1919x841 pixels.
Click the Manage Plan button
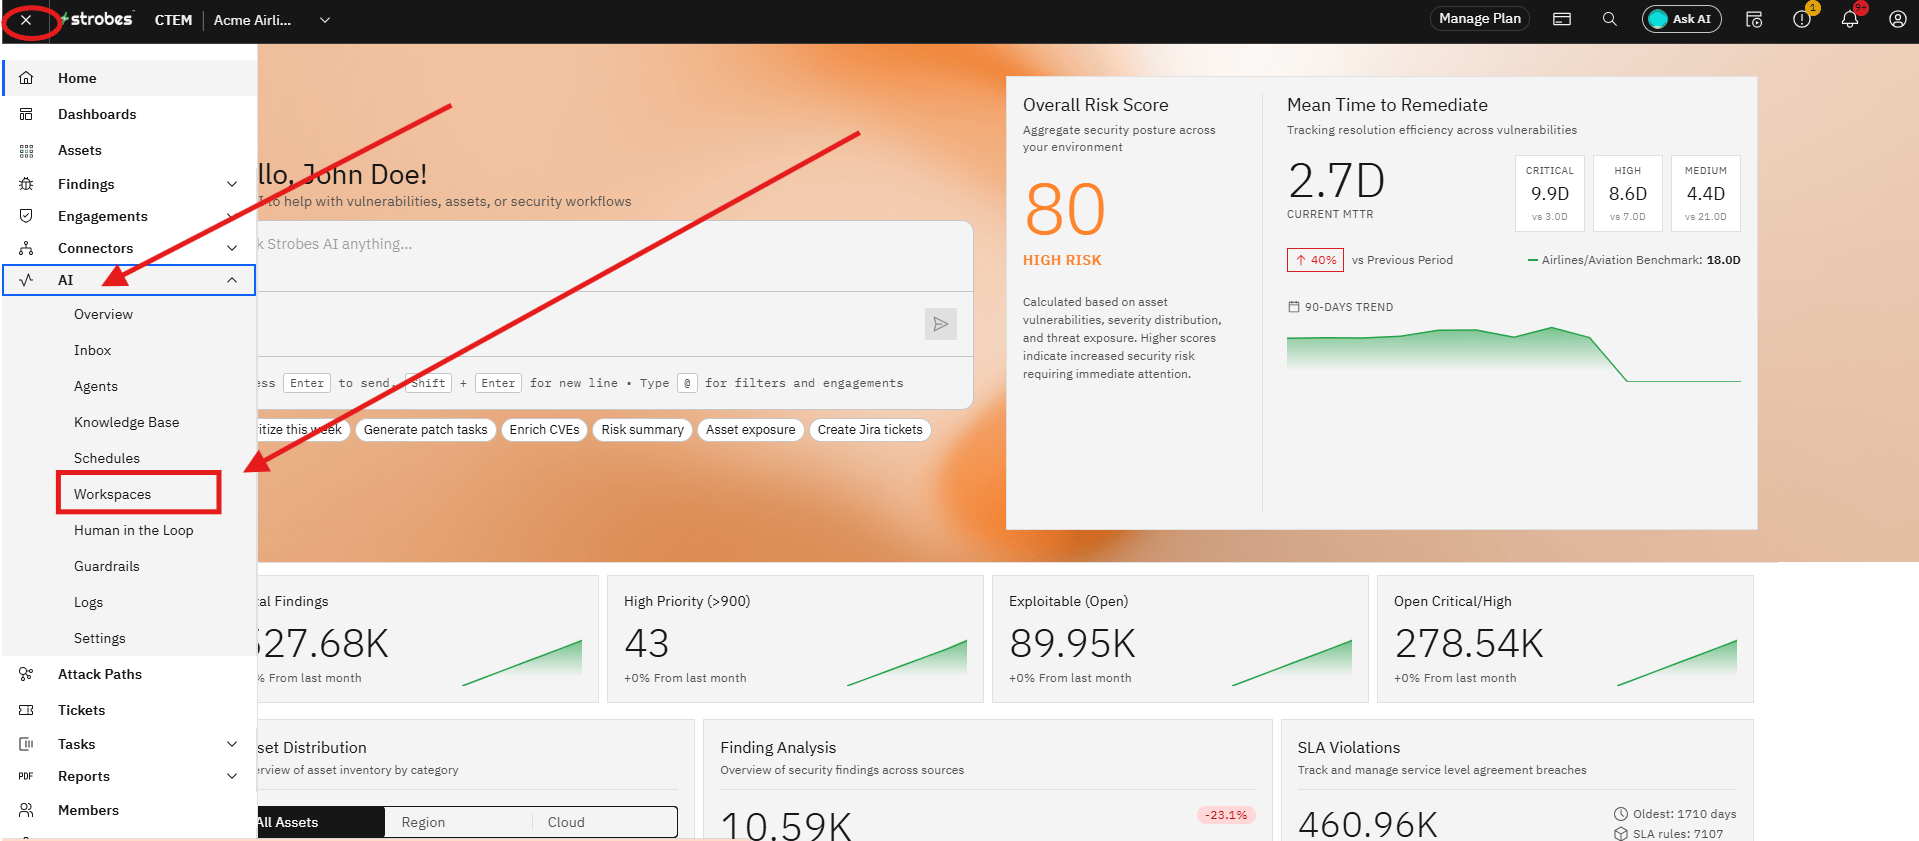[1479, 19]
